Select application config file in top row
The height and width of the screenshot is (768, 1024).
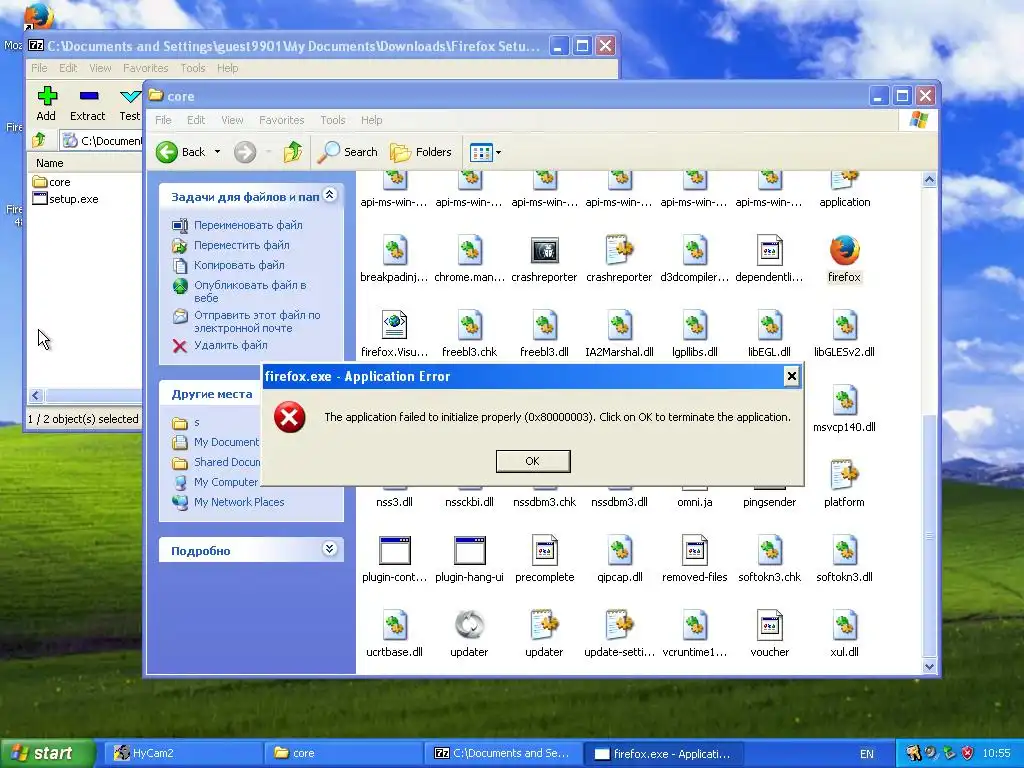[844, 190]
